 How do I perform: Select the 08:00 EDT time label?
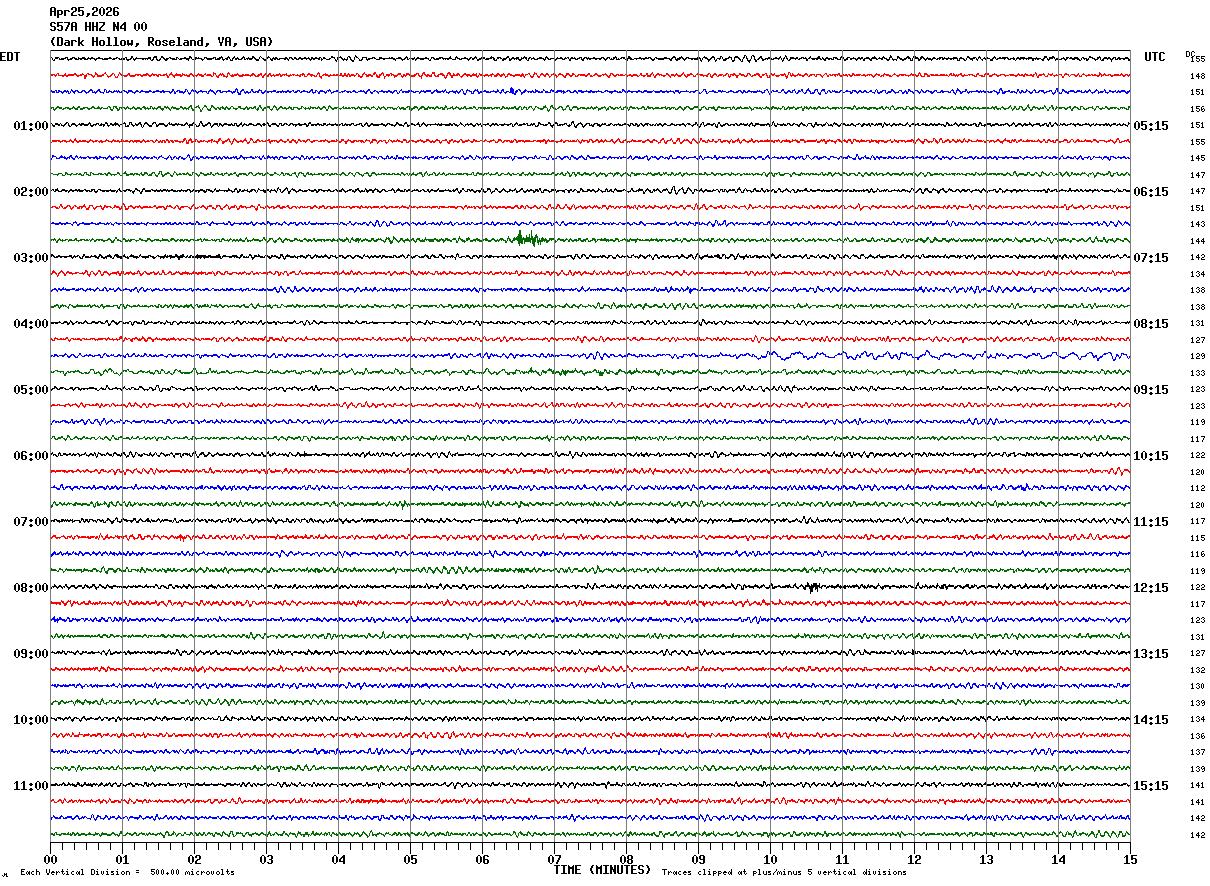coord(30,588)
